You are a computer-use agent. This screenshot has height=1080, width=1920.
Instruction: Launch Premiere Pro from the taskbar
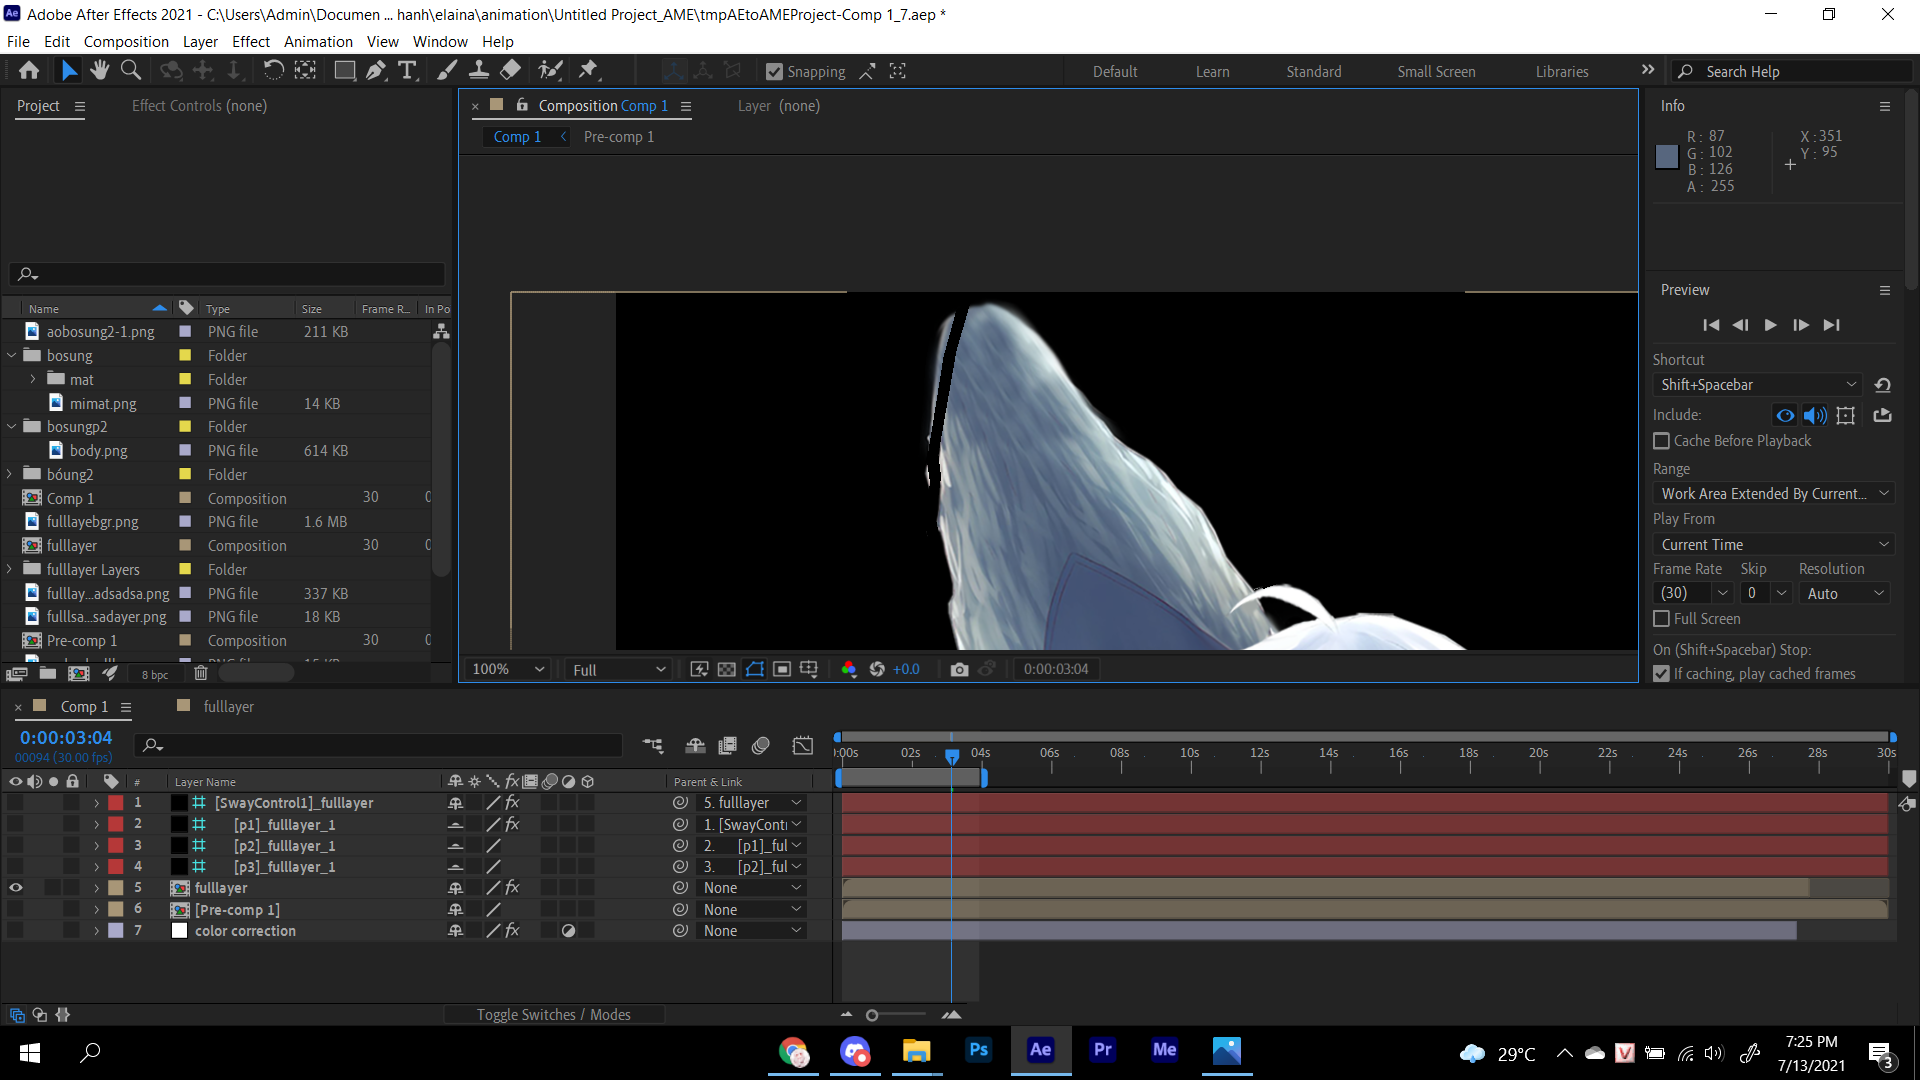1103,1052
